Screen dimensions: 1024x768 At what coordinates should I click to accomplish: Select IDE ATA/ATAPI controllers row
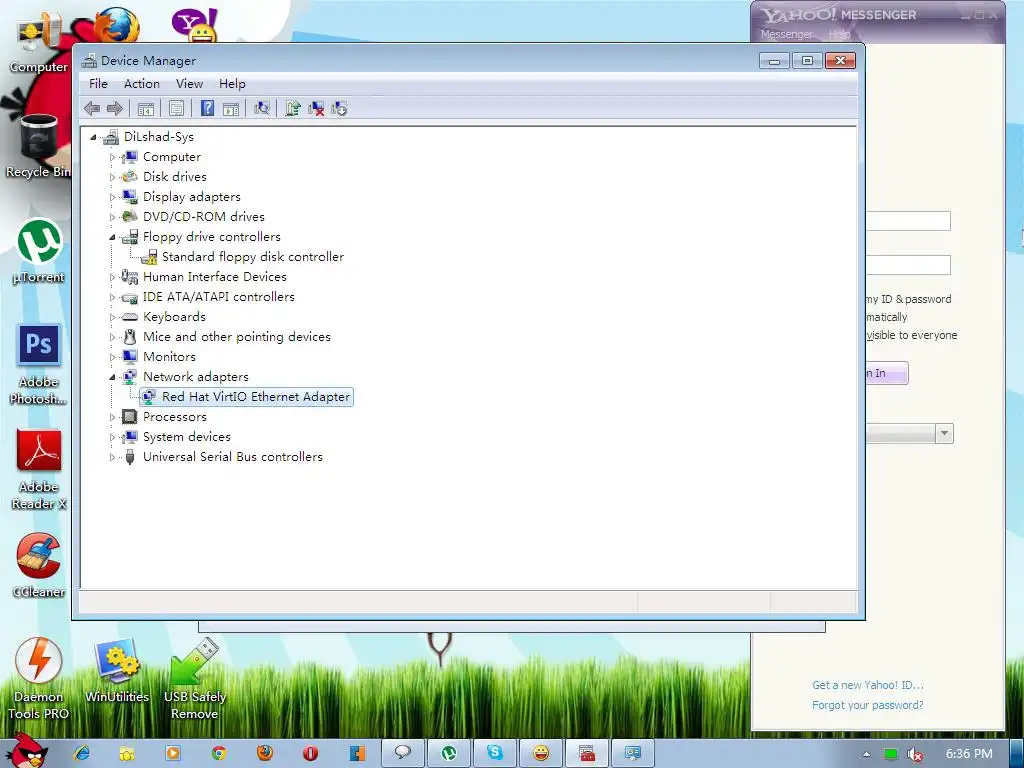(x=219, y=297)
